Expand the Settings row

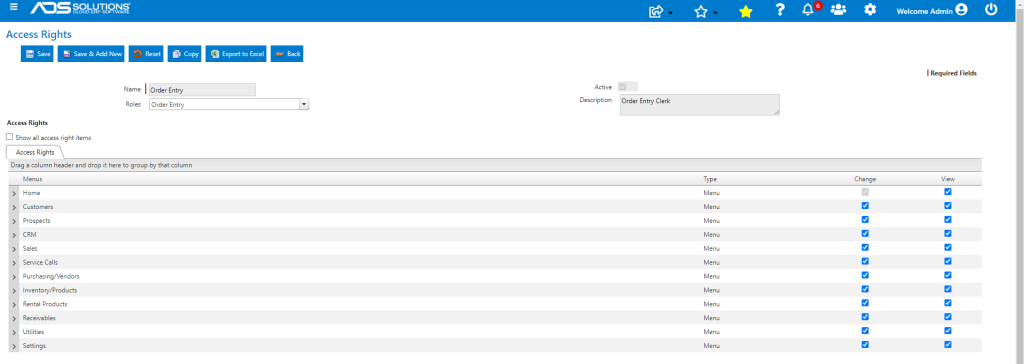click(14, 346)
